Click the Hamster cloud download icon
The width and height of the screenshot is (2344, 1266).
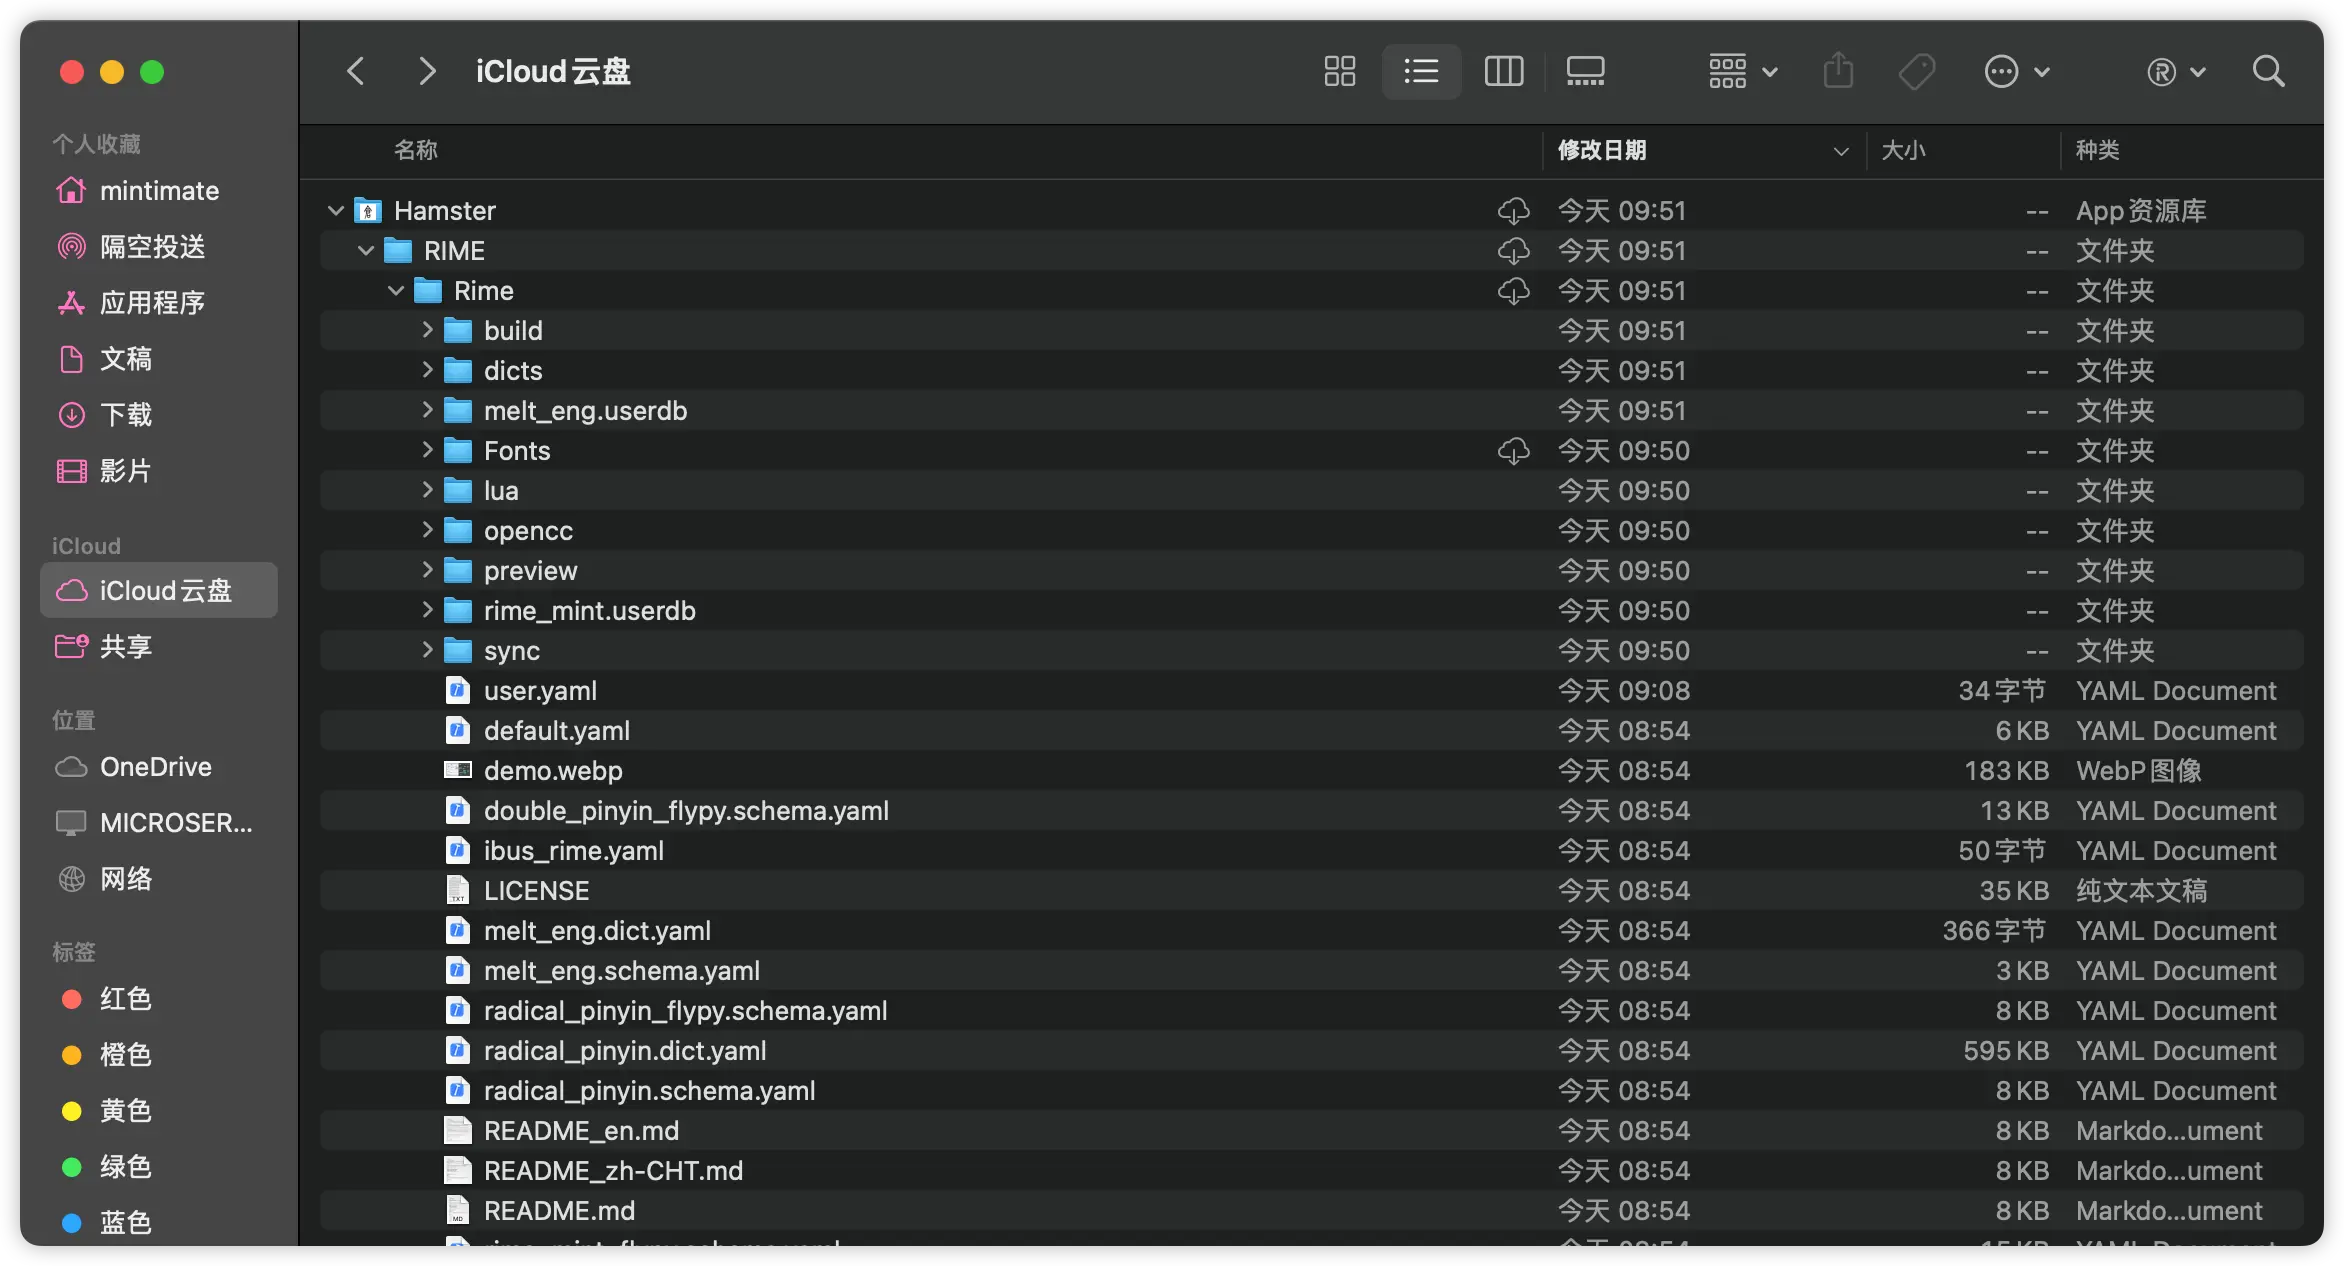pyautogui.click(x=1513, y=210)
